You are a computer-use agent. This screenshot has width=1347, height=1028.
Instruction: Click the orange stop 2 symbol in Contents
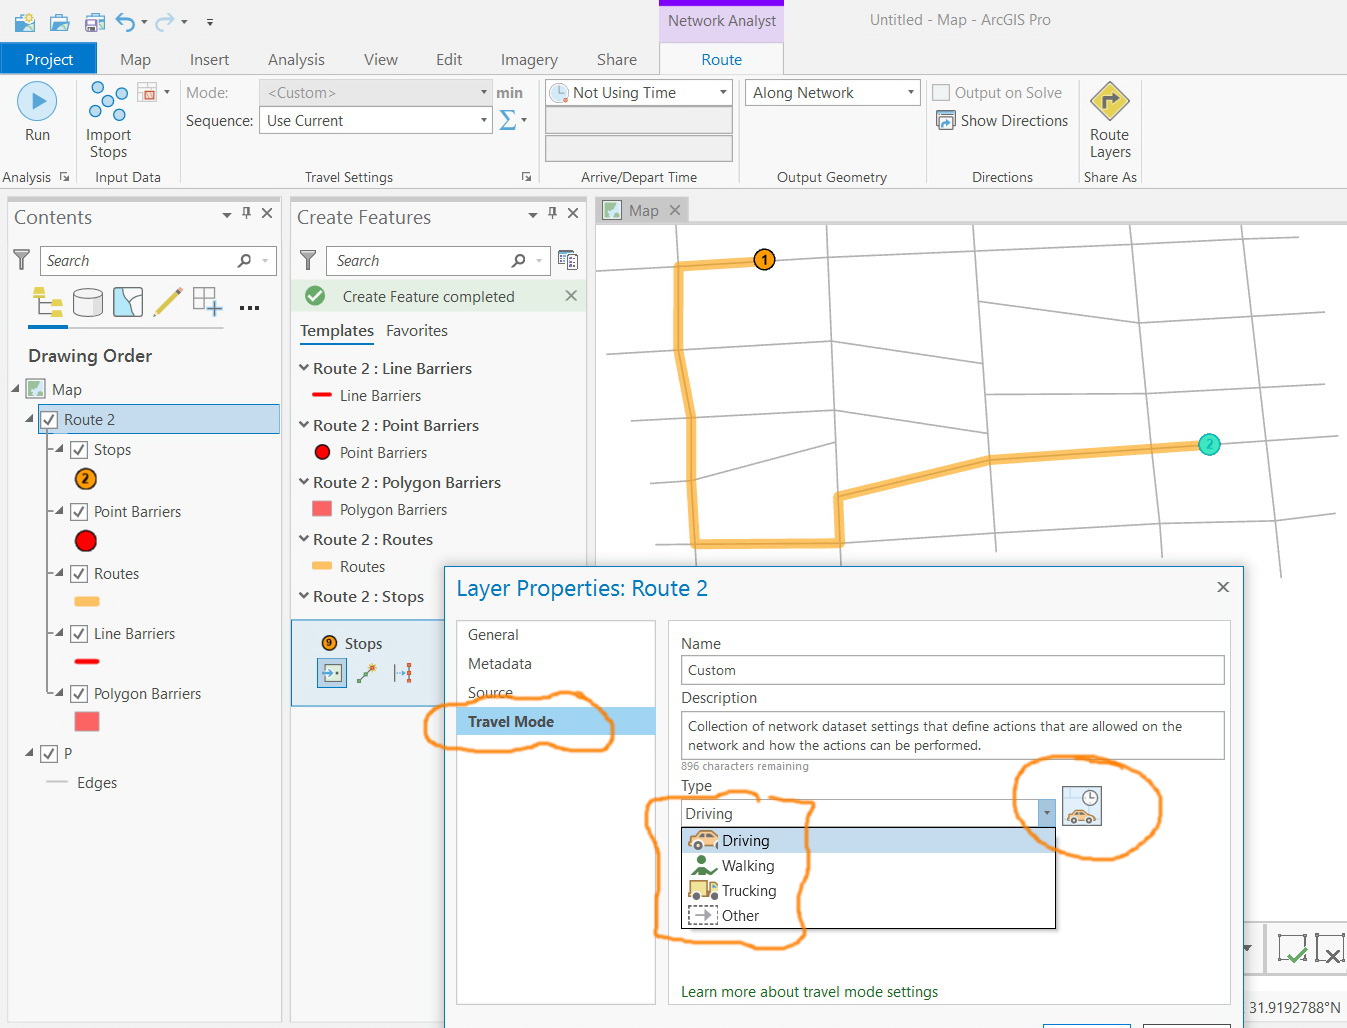coord(86,479)
